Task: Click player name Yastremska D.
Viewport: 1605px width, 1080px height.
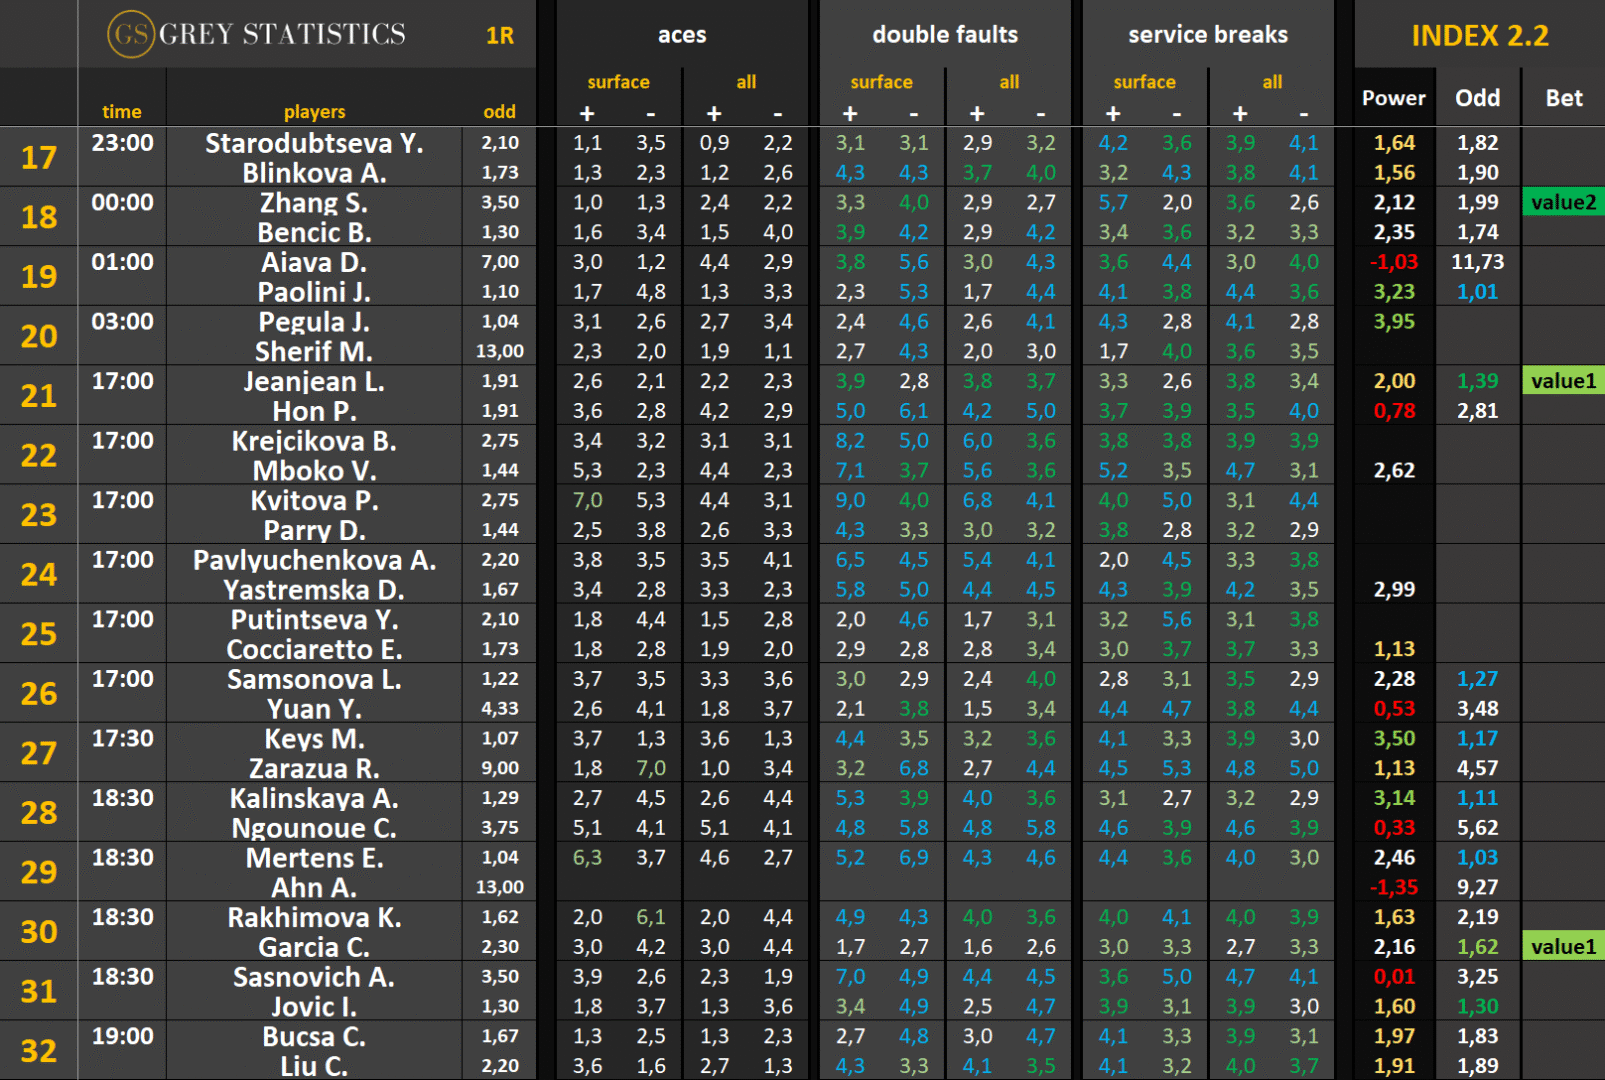Action: tap(314, 590)
